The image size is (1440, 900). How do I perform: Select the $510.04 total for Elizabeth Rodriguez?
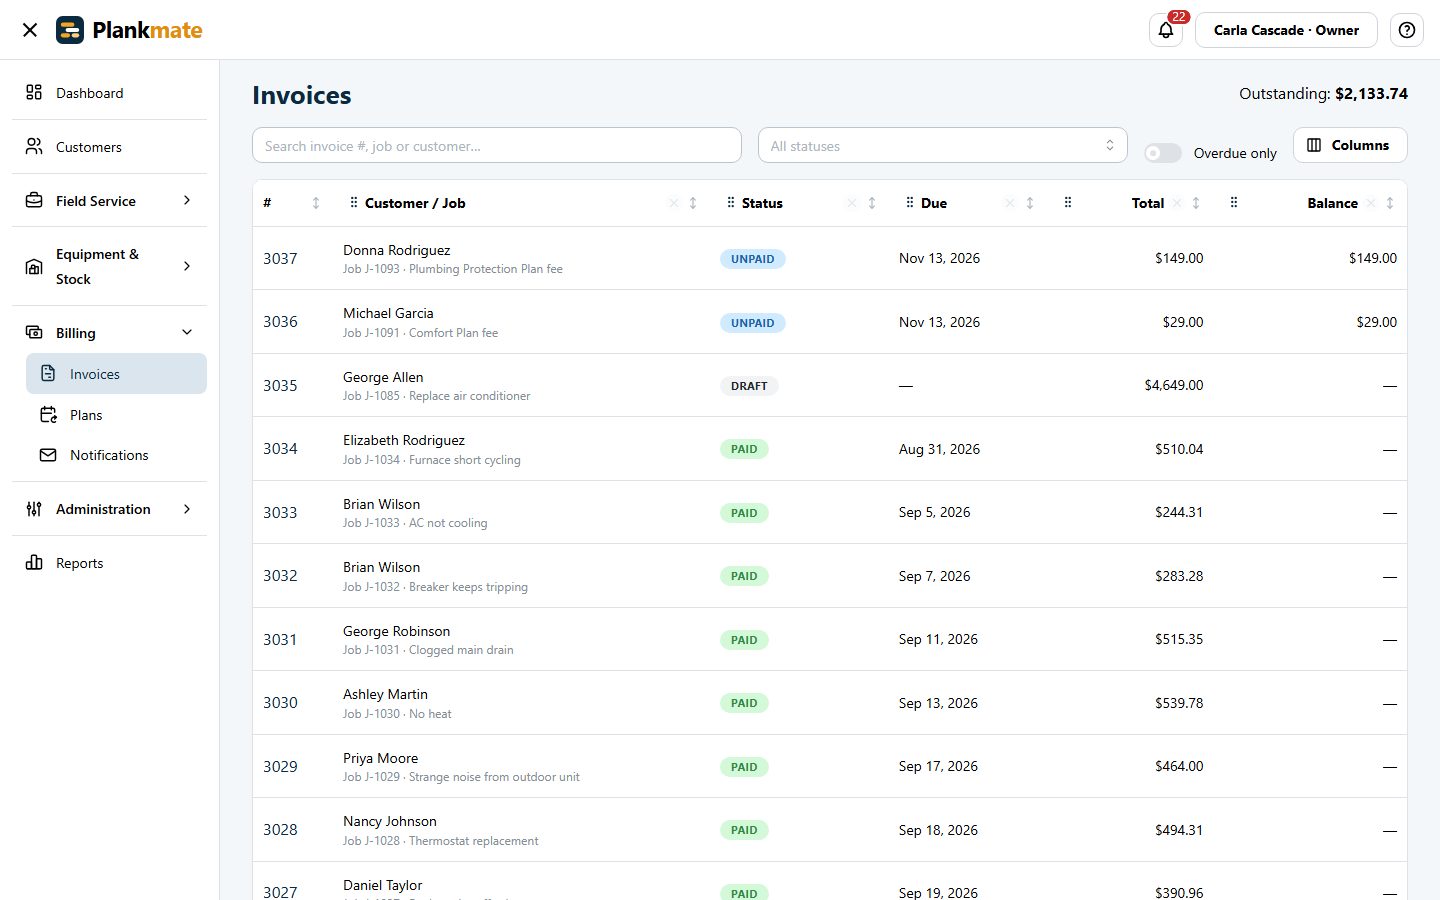click(1179, 449)
